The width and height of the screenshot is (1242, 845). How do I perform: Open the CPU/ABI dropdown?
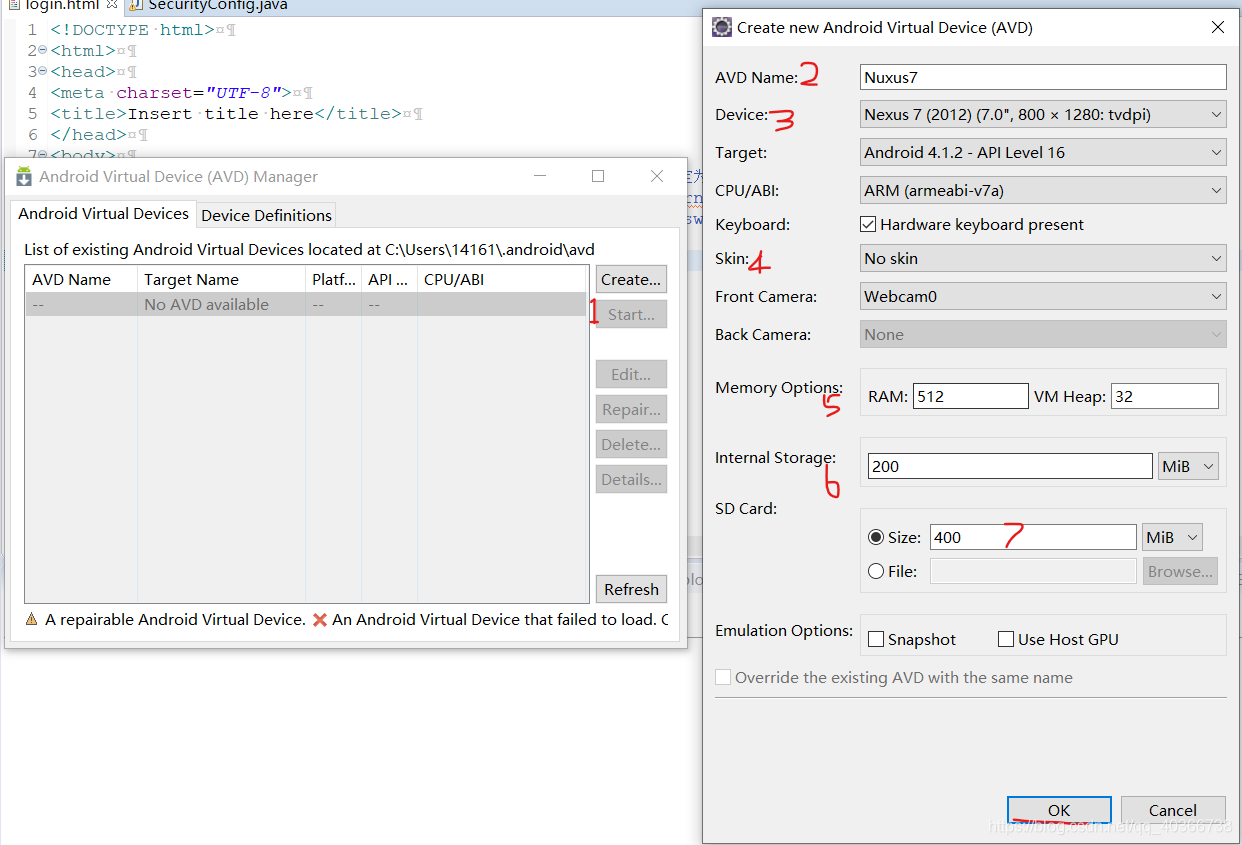tap(1043, 188)
